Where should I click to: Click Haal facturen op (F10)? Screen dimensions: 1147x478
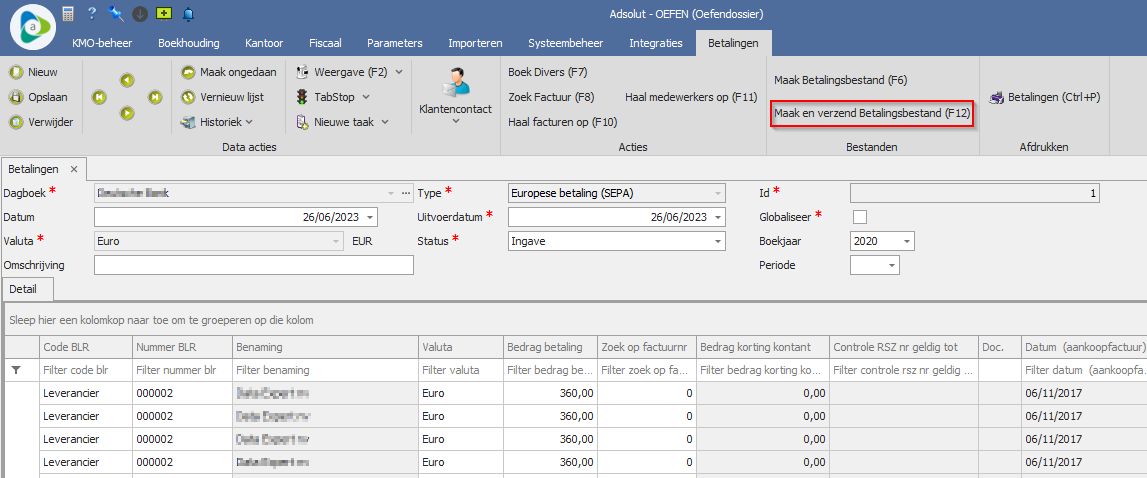(x=563, y=122)
